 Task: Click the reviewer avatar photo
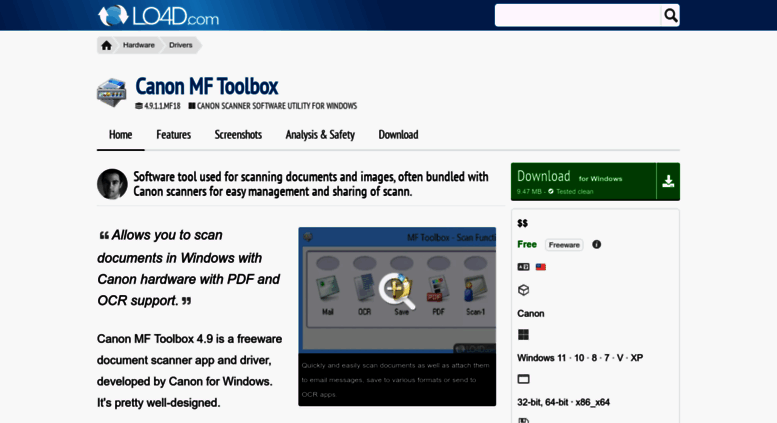[112, 184]
